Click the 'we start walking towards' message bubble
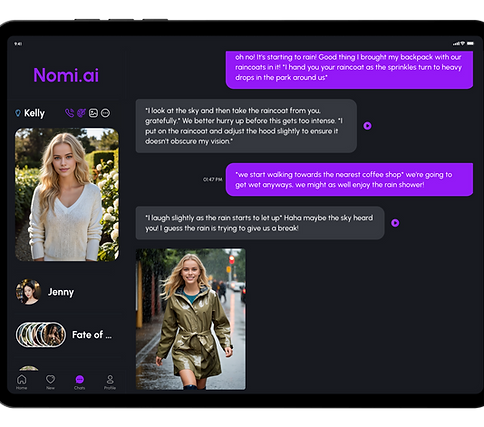This screenshot has width=484, height=427. coord(349,179)
